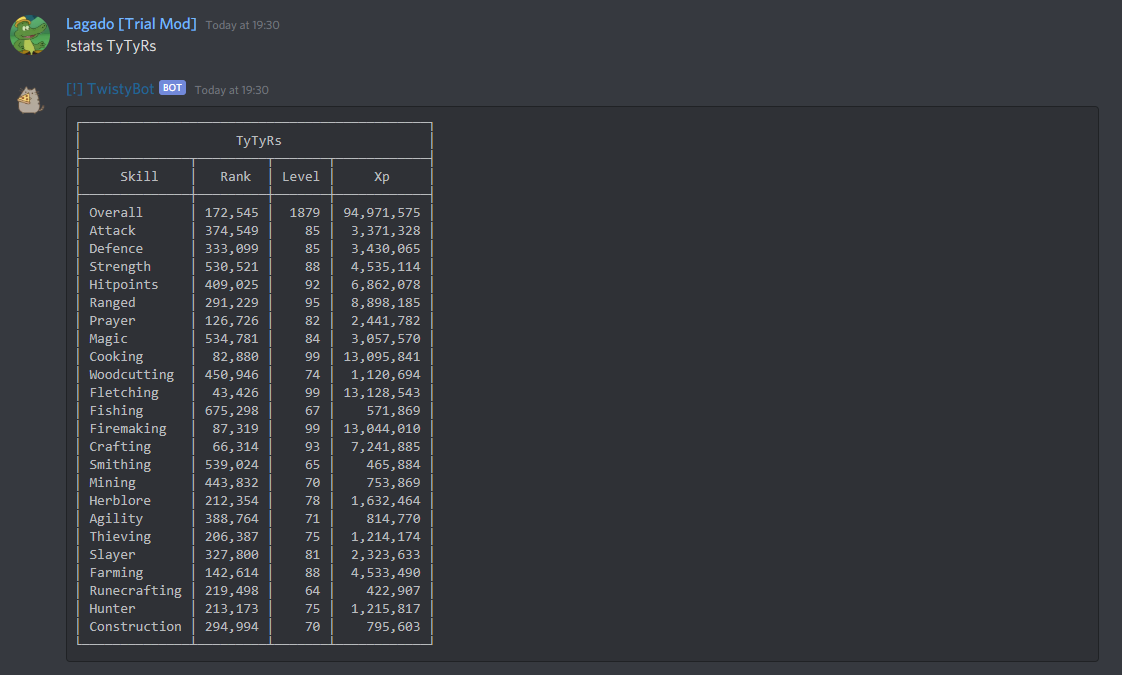
Task: Click Firemaking xp 13,044,010
Action: tap(381, 428)
